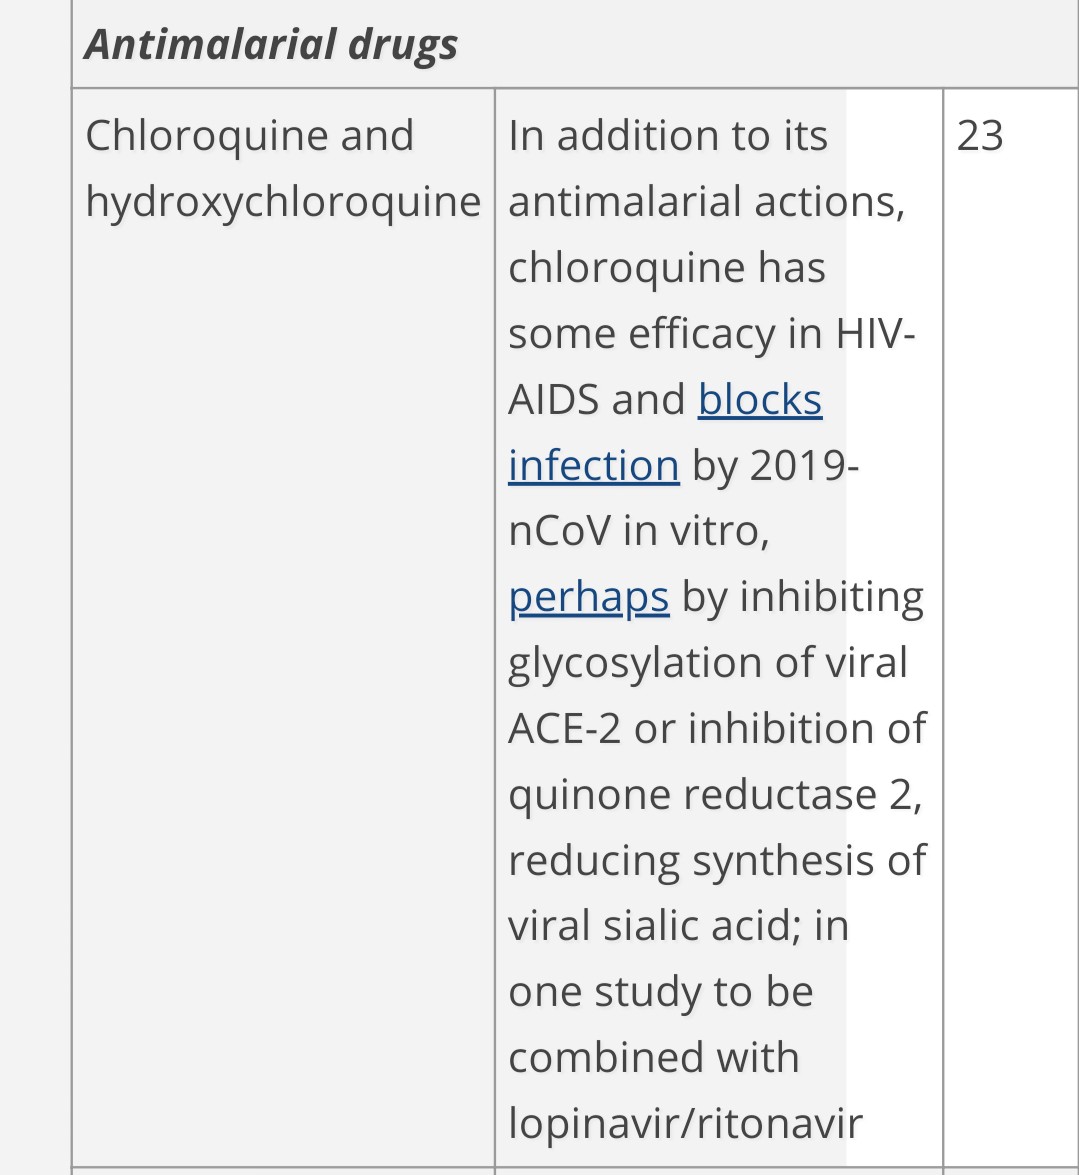
Task: Select the word "hydroxychloroquine" in the first column
Action: (x=283, y=202)
